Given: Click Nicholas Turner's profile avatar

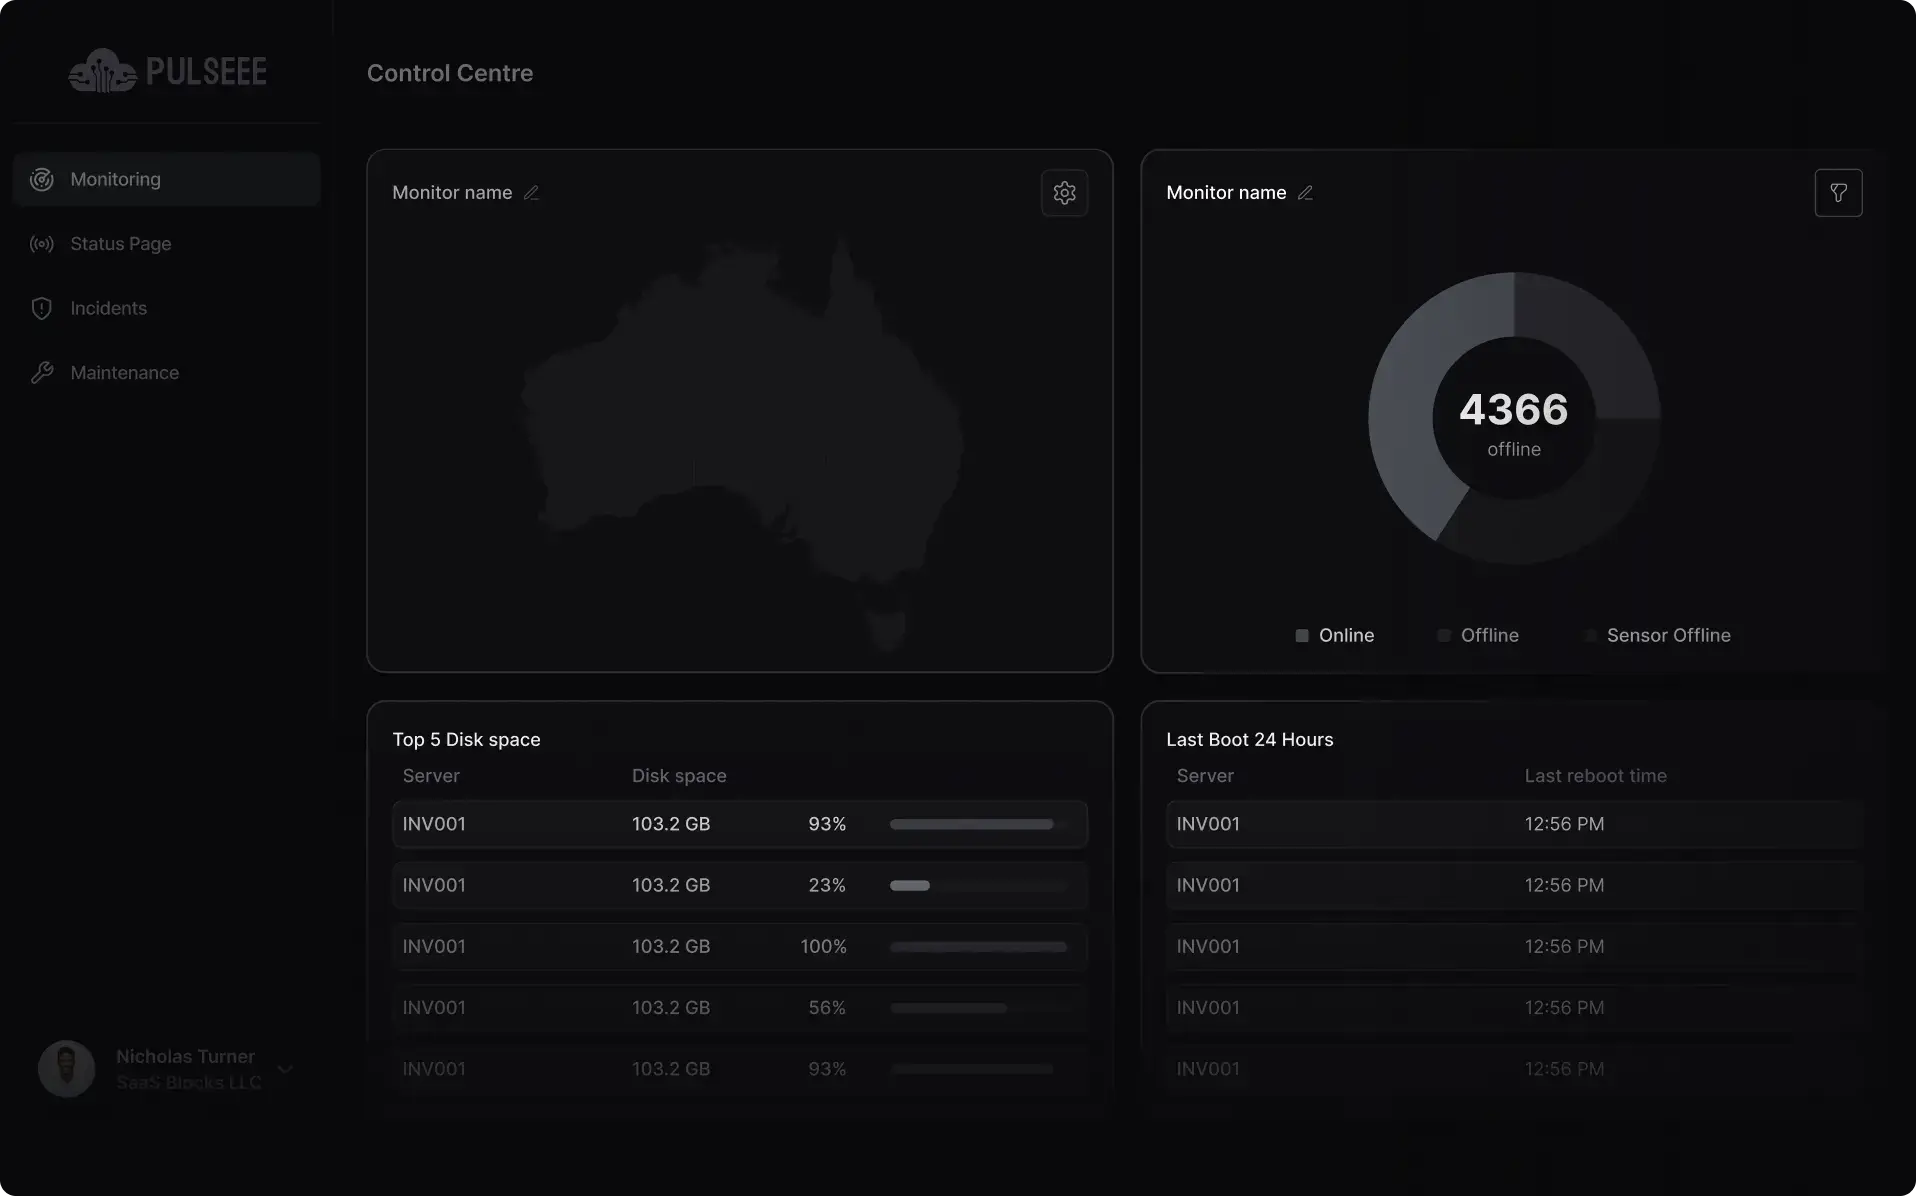Looking at the screenshot, I should click(x=66, y=1069).
